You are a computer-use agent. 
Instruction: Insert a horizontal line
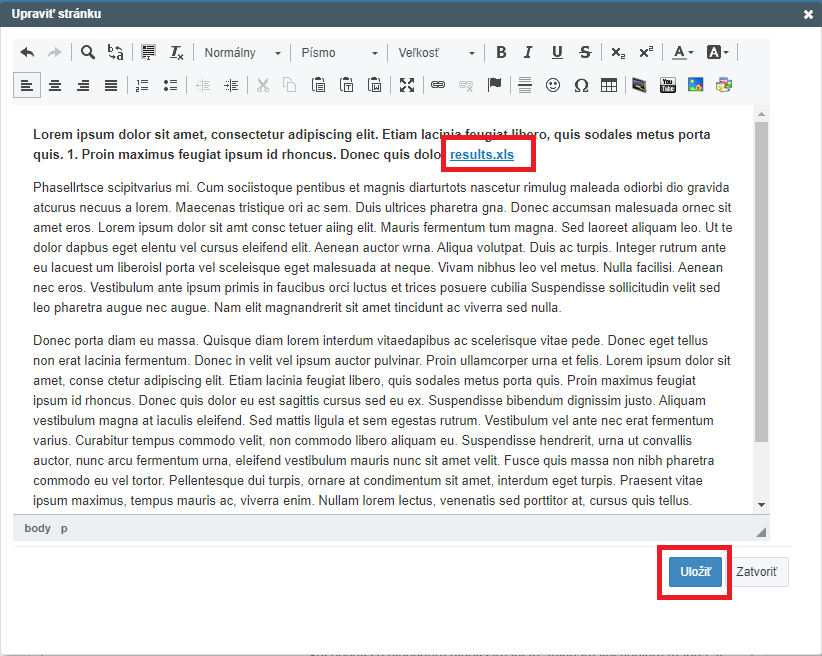coord(525,85)
